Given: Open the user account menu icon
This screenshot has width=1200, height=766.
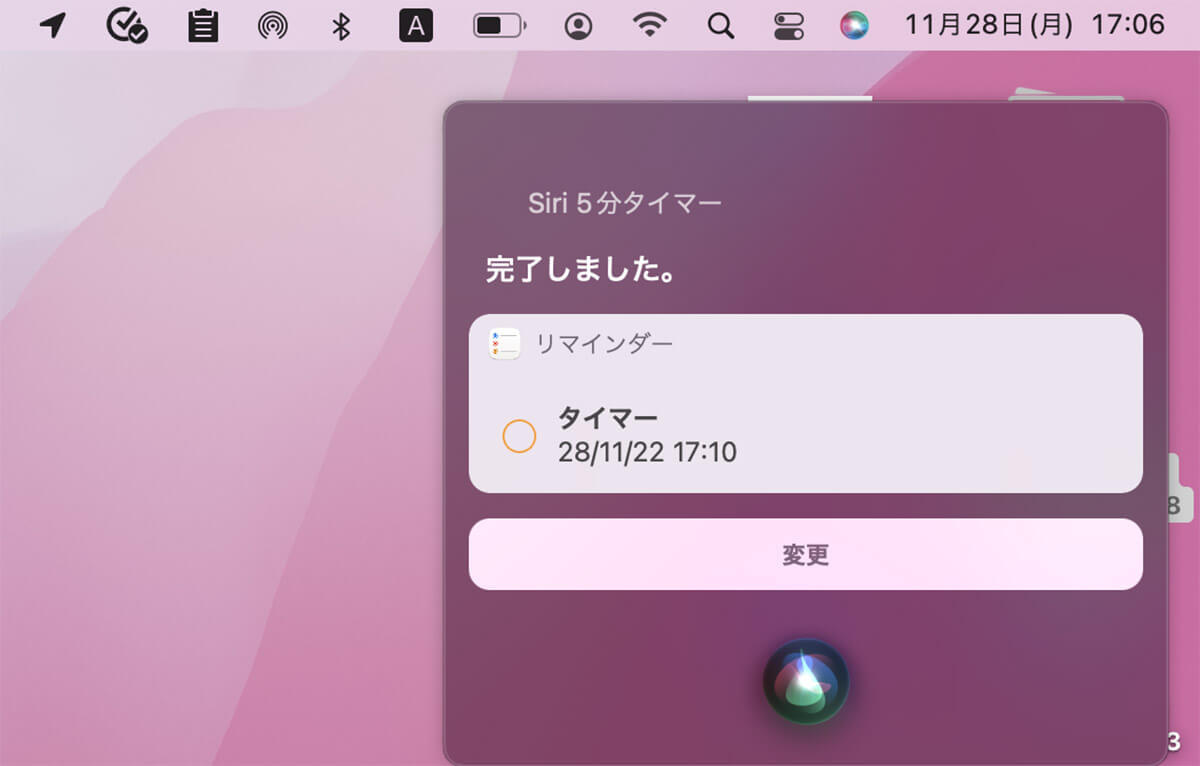Looking at the screenshot, I should click(x=578, y=25).
